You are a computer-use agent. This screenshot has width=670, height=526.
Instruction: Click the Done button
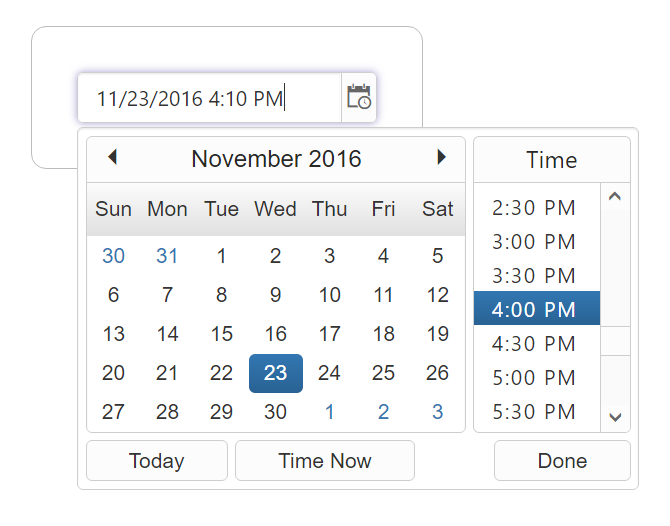[x=562, y=461]
